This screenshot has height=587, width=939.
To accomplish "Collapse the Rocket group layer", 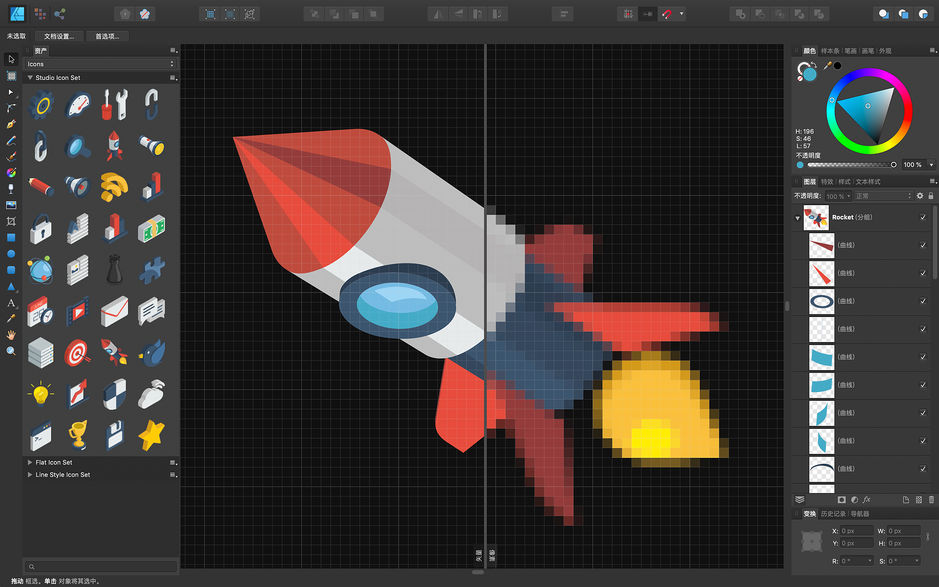I will click(x=798, y=218).
